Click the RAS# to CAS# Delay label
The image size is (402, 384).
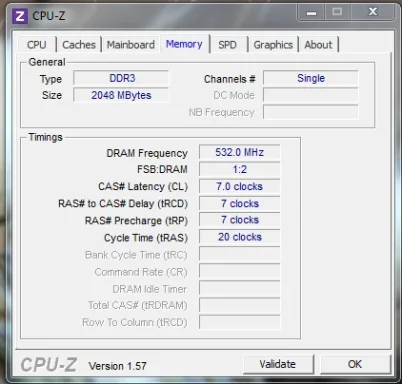(x=123, y=204)
